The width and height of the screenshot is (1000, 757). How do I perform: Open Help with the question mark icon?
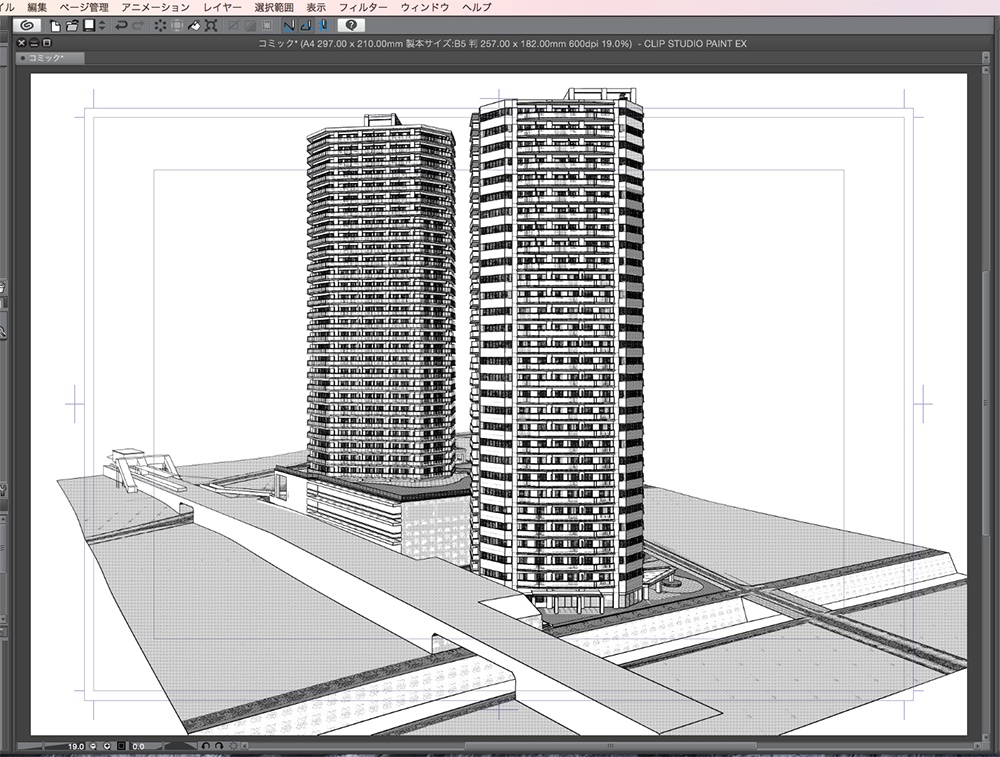351,24
